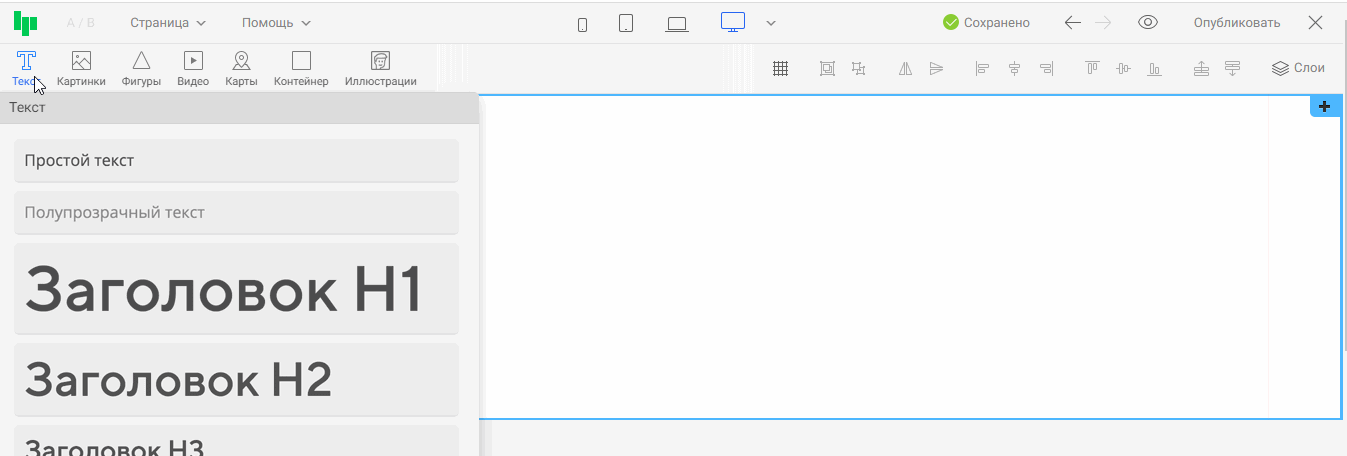Select the Фигуры shapes tool
The image size is (1347, 456).
[x=141, y=68]
